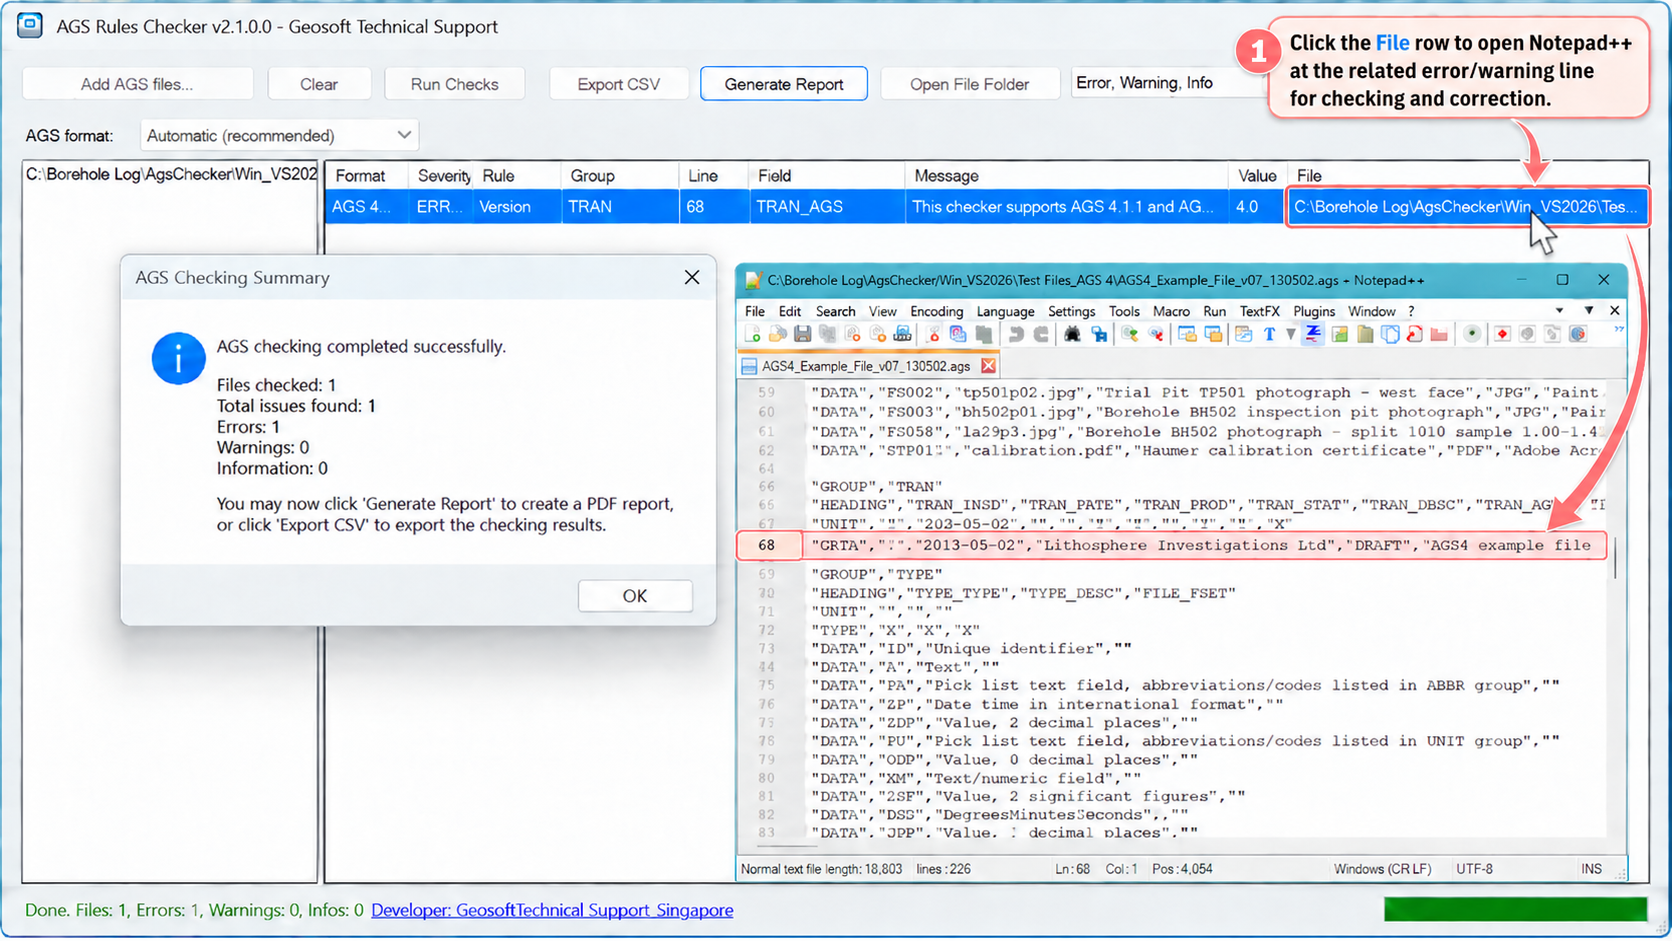Click the Open file icon in Notepad++ toolbar
This screenshot has height=941, width=1672.
coord(777,334)
